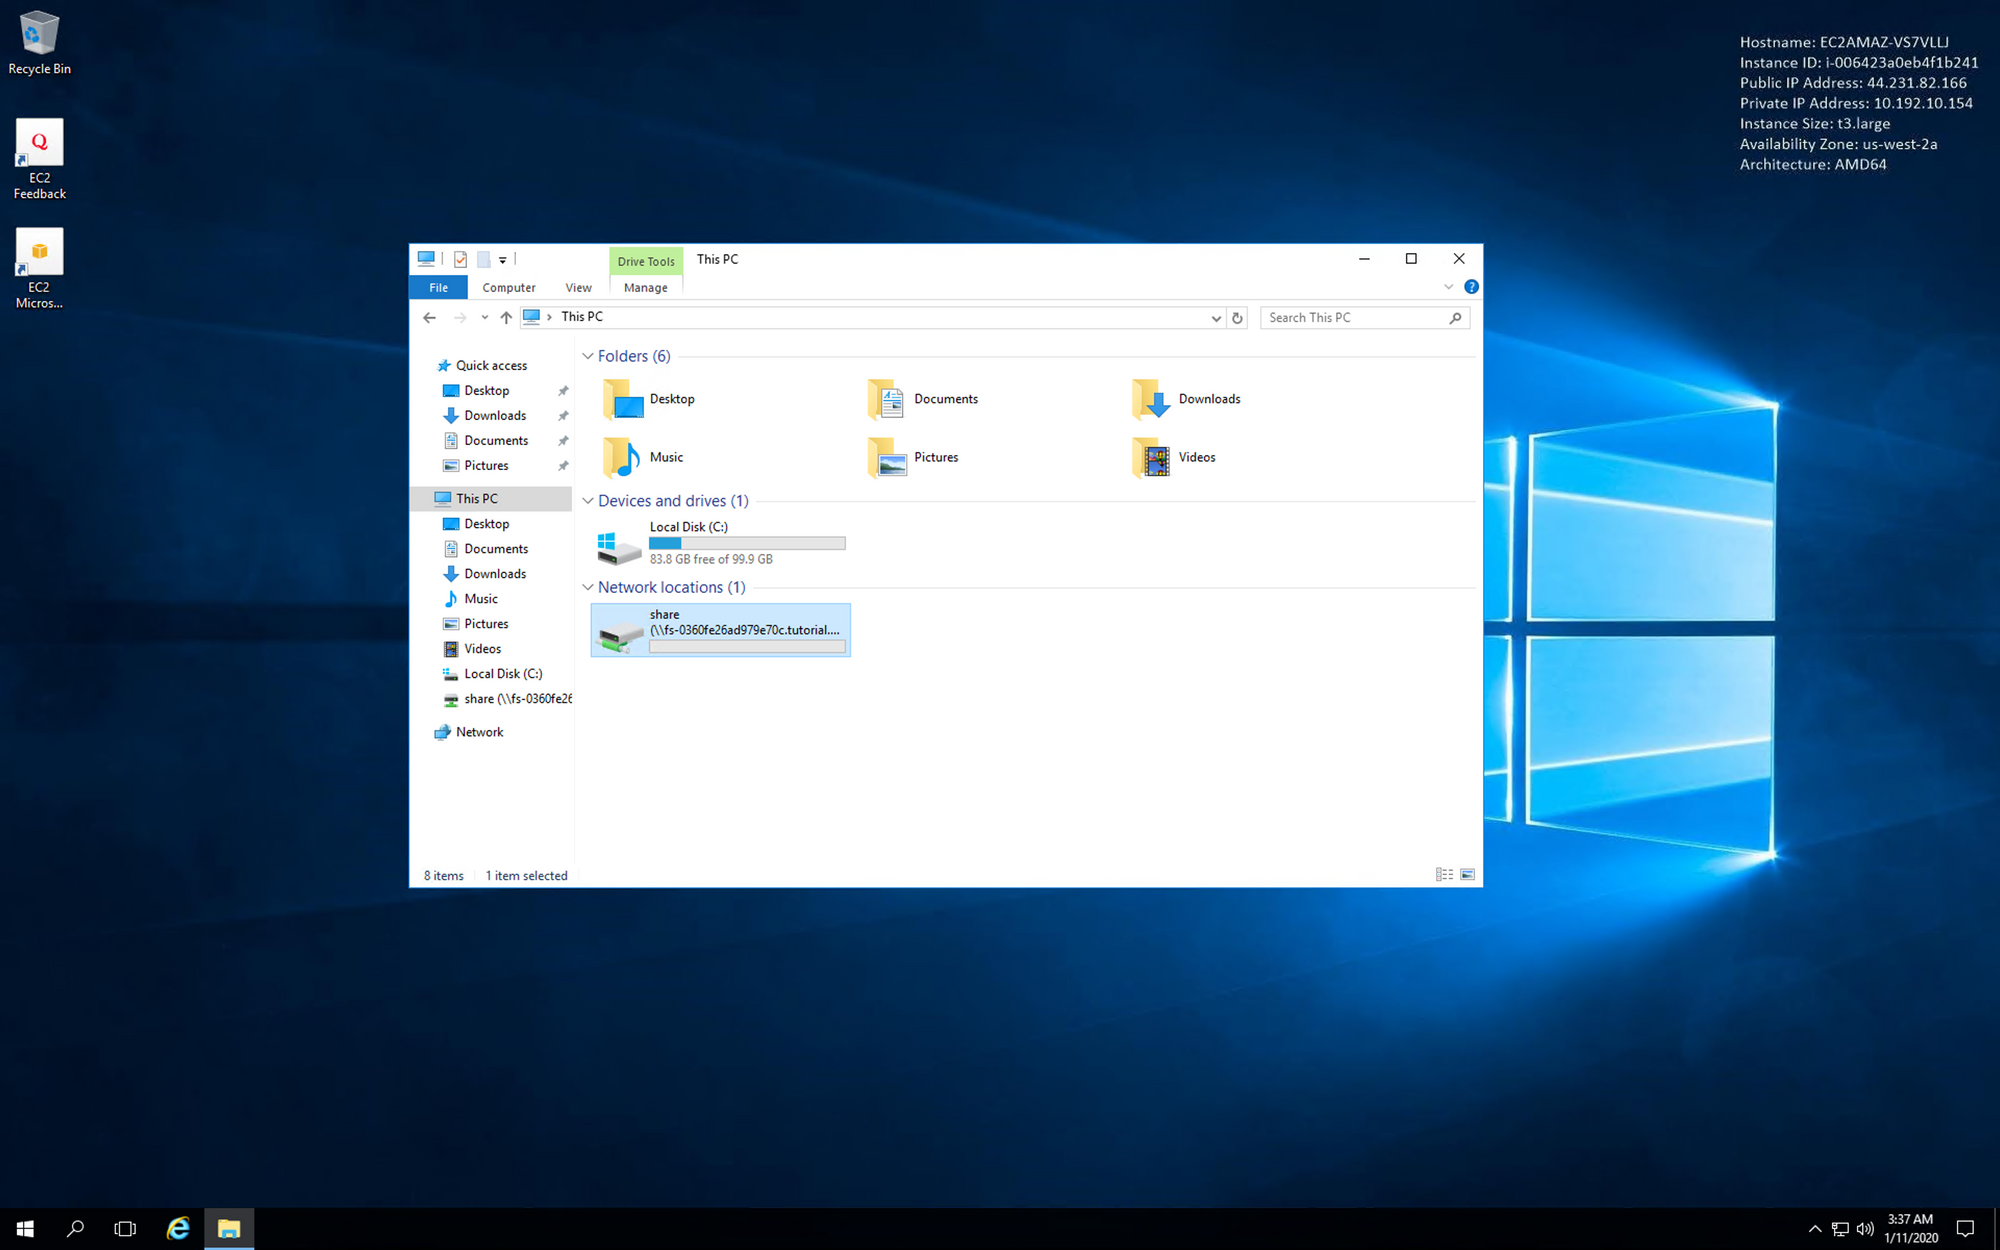Open the address bar history dropdown
This screenshot has width=2000, height=1250.
point(1216,318)
